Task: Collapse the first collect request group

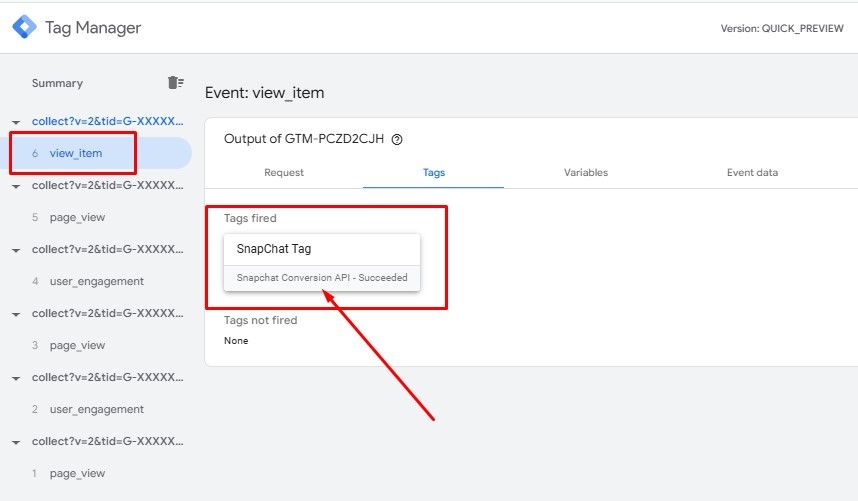Action: [x=16, y=122]
